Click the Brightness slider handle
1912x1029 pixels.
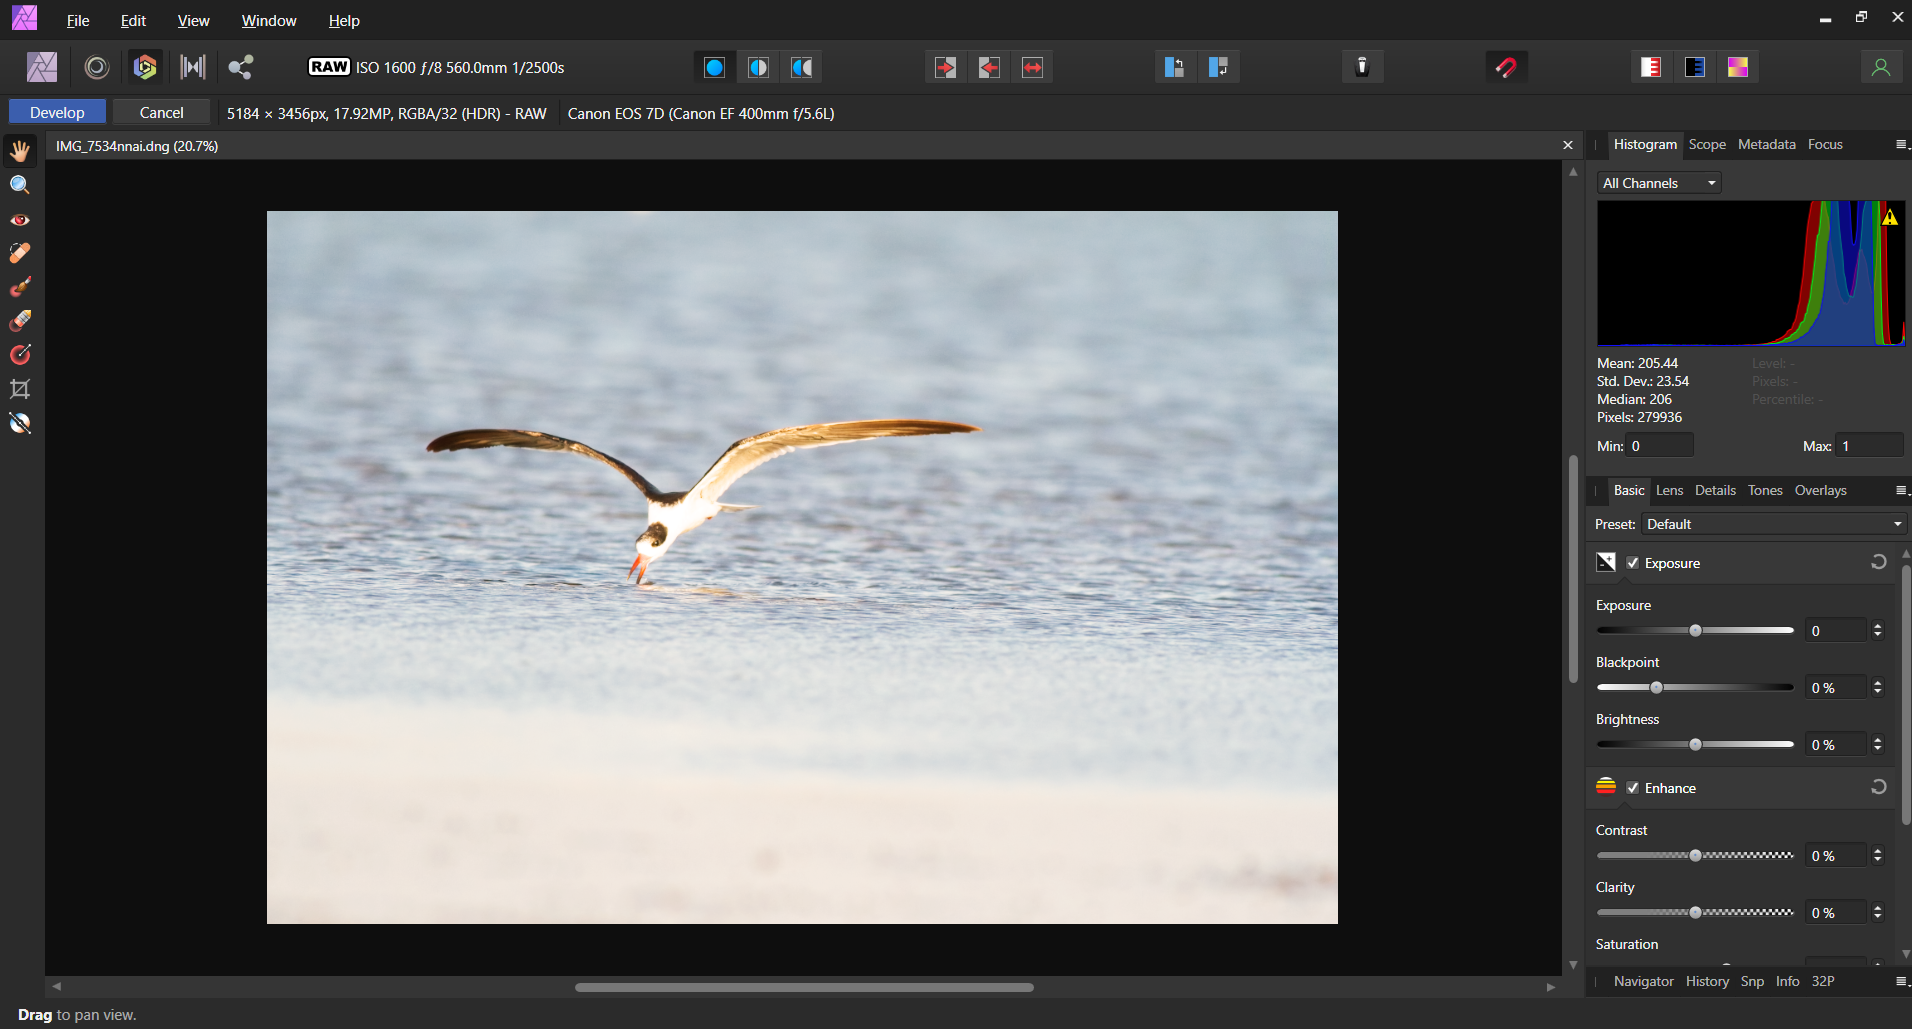click(1695, 745)
